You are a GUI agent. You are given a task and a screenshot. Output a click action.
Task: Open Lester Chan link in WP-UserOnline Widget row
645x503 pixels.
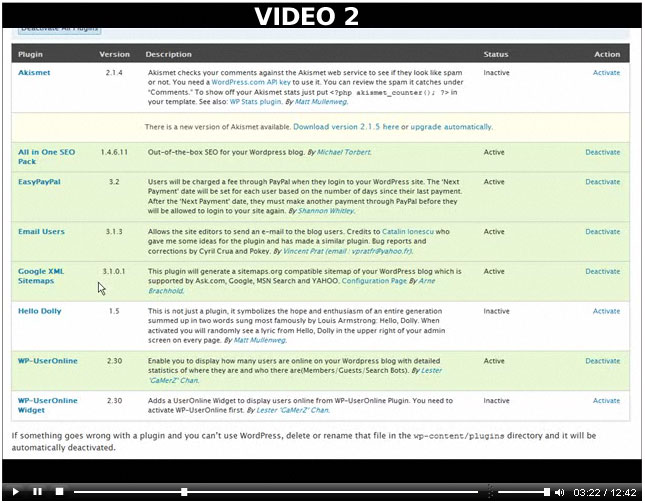click(x=293, y=410)
